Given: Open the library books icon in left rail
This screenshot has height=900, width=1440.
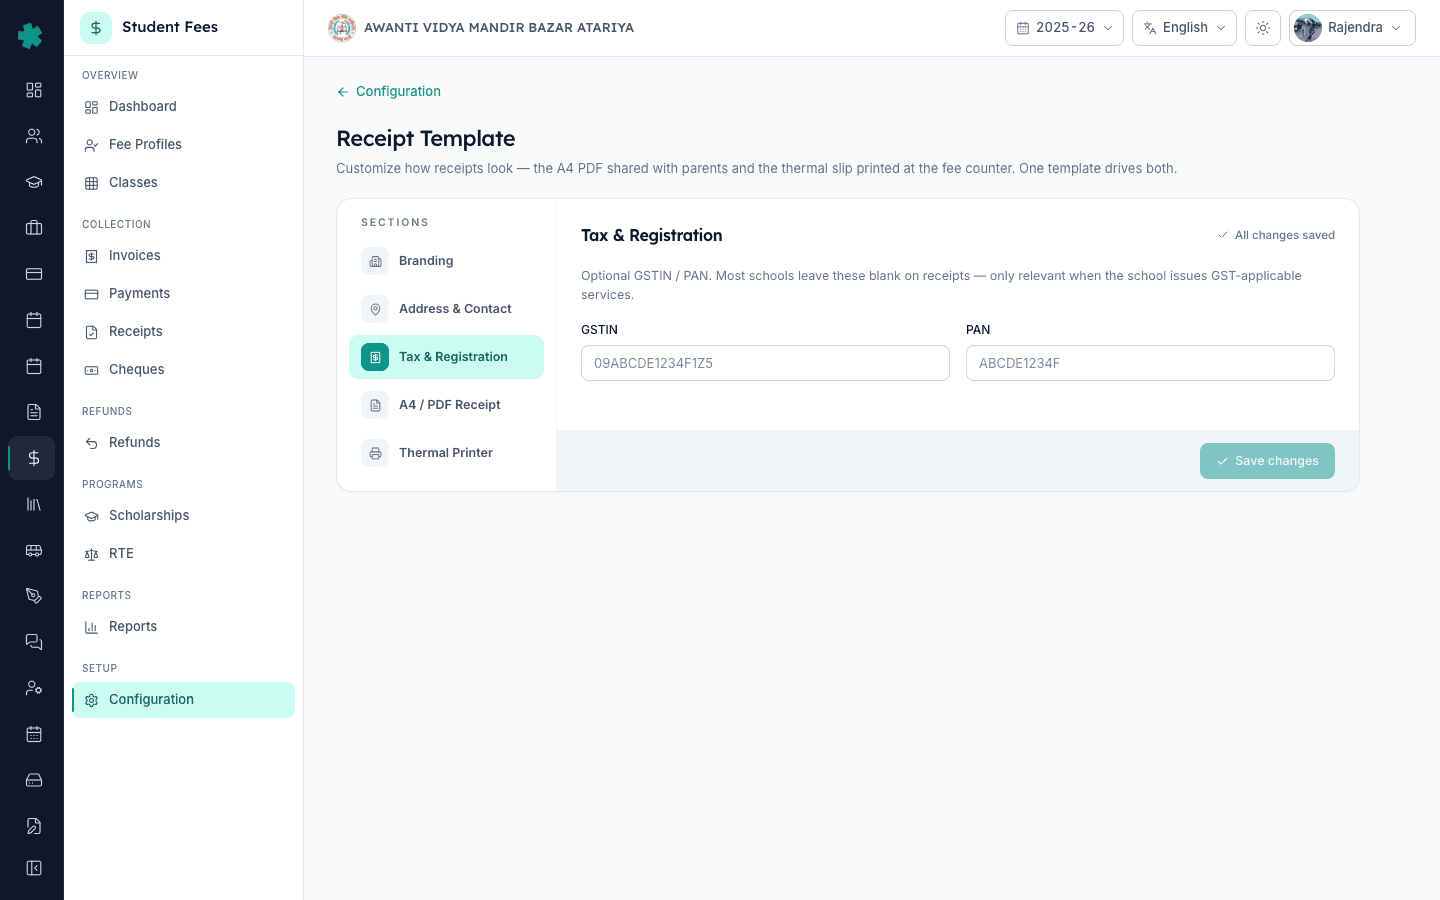Looking at the screenshot, I should tap(33, 504).
